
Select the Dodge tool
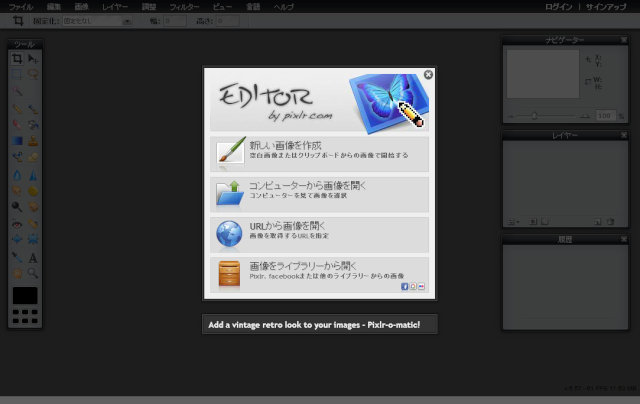coord(17,206)
